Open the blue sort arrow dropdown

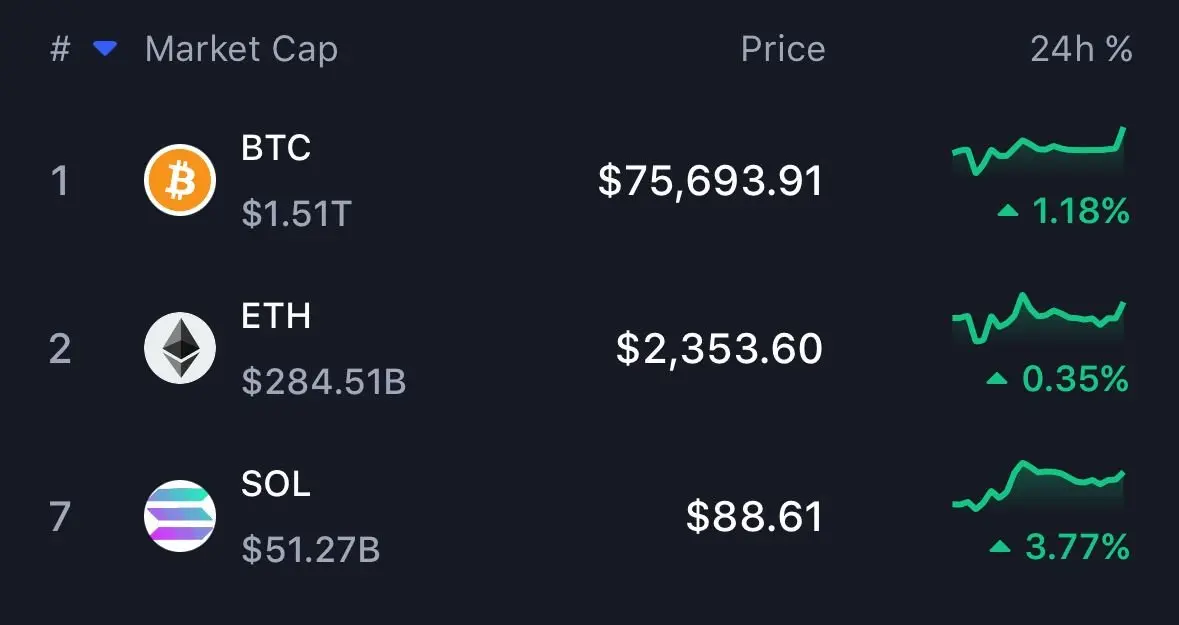coord(105,49)
